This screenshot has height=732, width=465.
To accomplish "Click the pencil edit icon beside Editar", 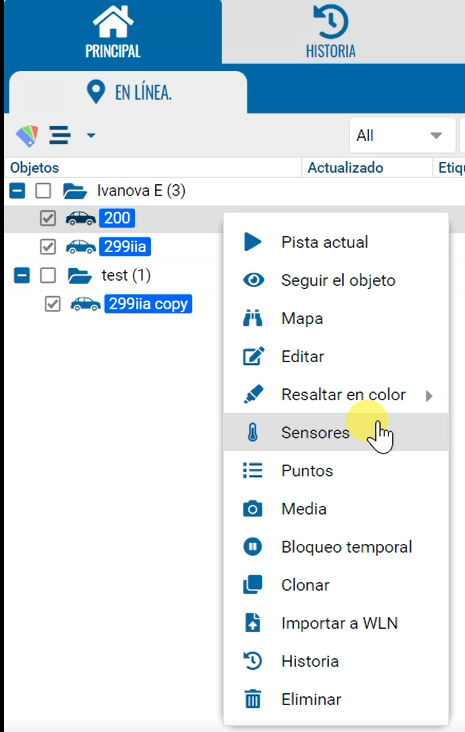I will [x=253, y=356].
